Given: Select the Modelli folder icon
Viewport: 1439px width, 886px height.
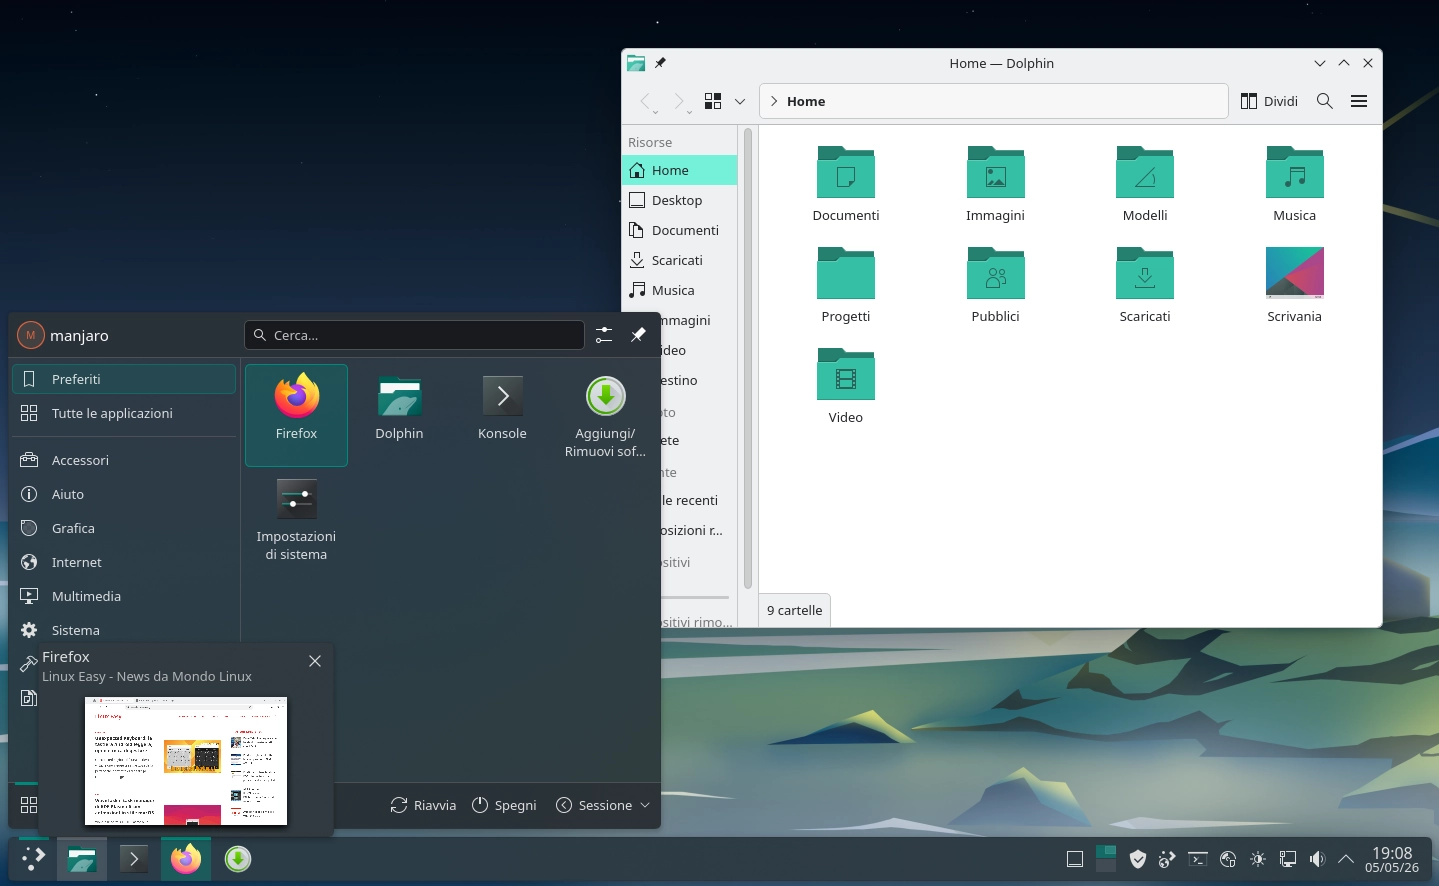Looking at the screenshot, I should point(1145,172).
